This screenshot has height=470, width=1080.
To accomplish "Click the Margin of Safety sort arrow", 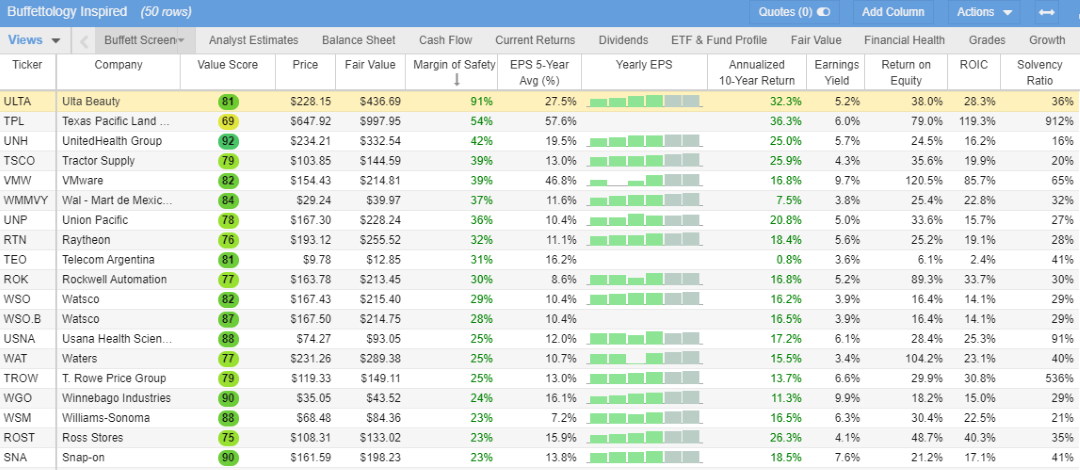I will click(x=456, y=81).
